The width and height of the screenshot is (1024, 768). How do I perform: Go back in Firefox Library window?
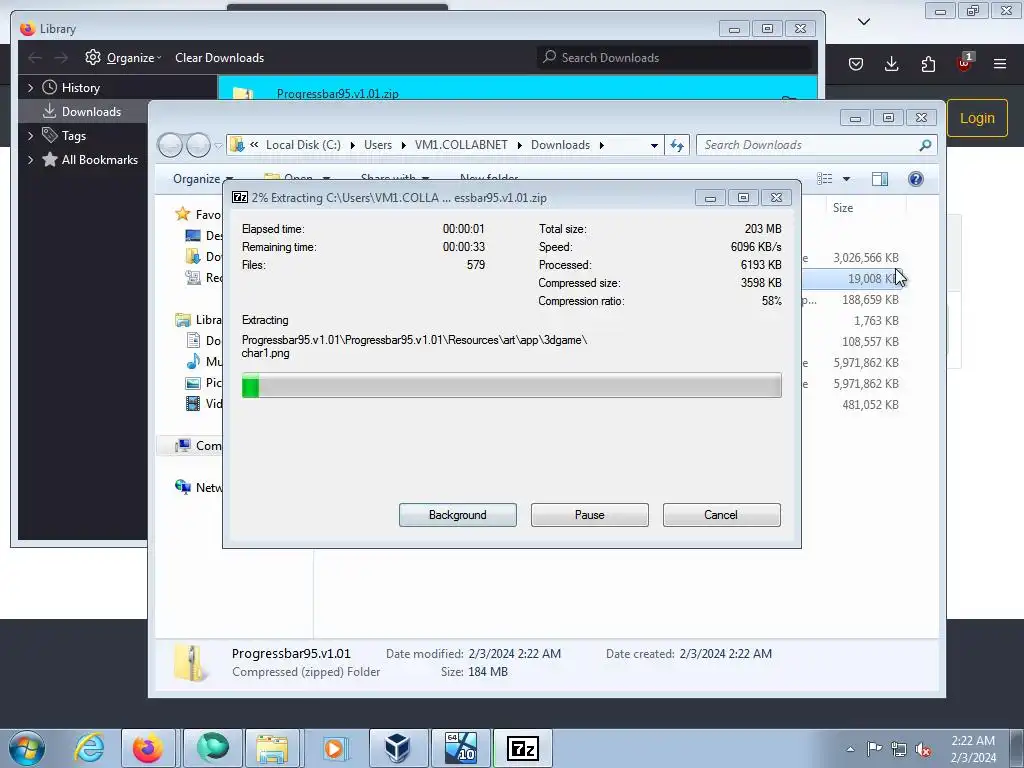[35, 57]
